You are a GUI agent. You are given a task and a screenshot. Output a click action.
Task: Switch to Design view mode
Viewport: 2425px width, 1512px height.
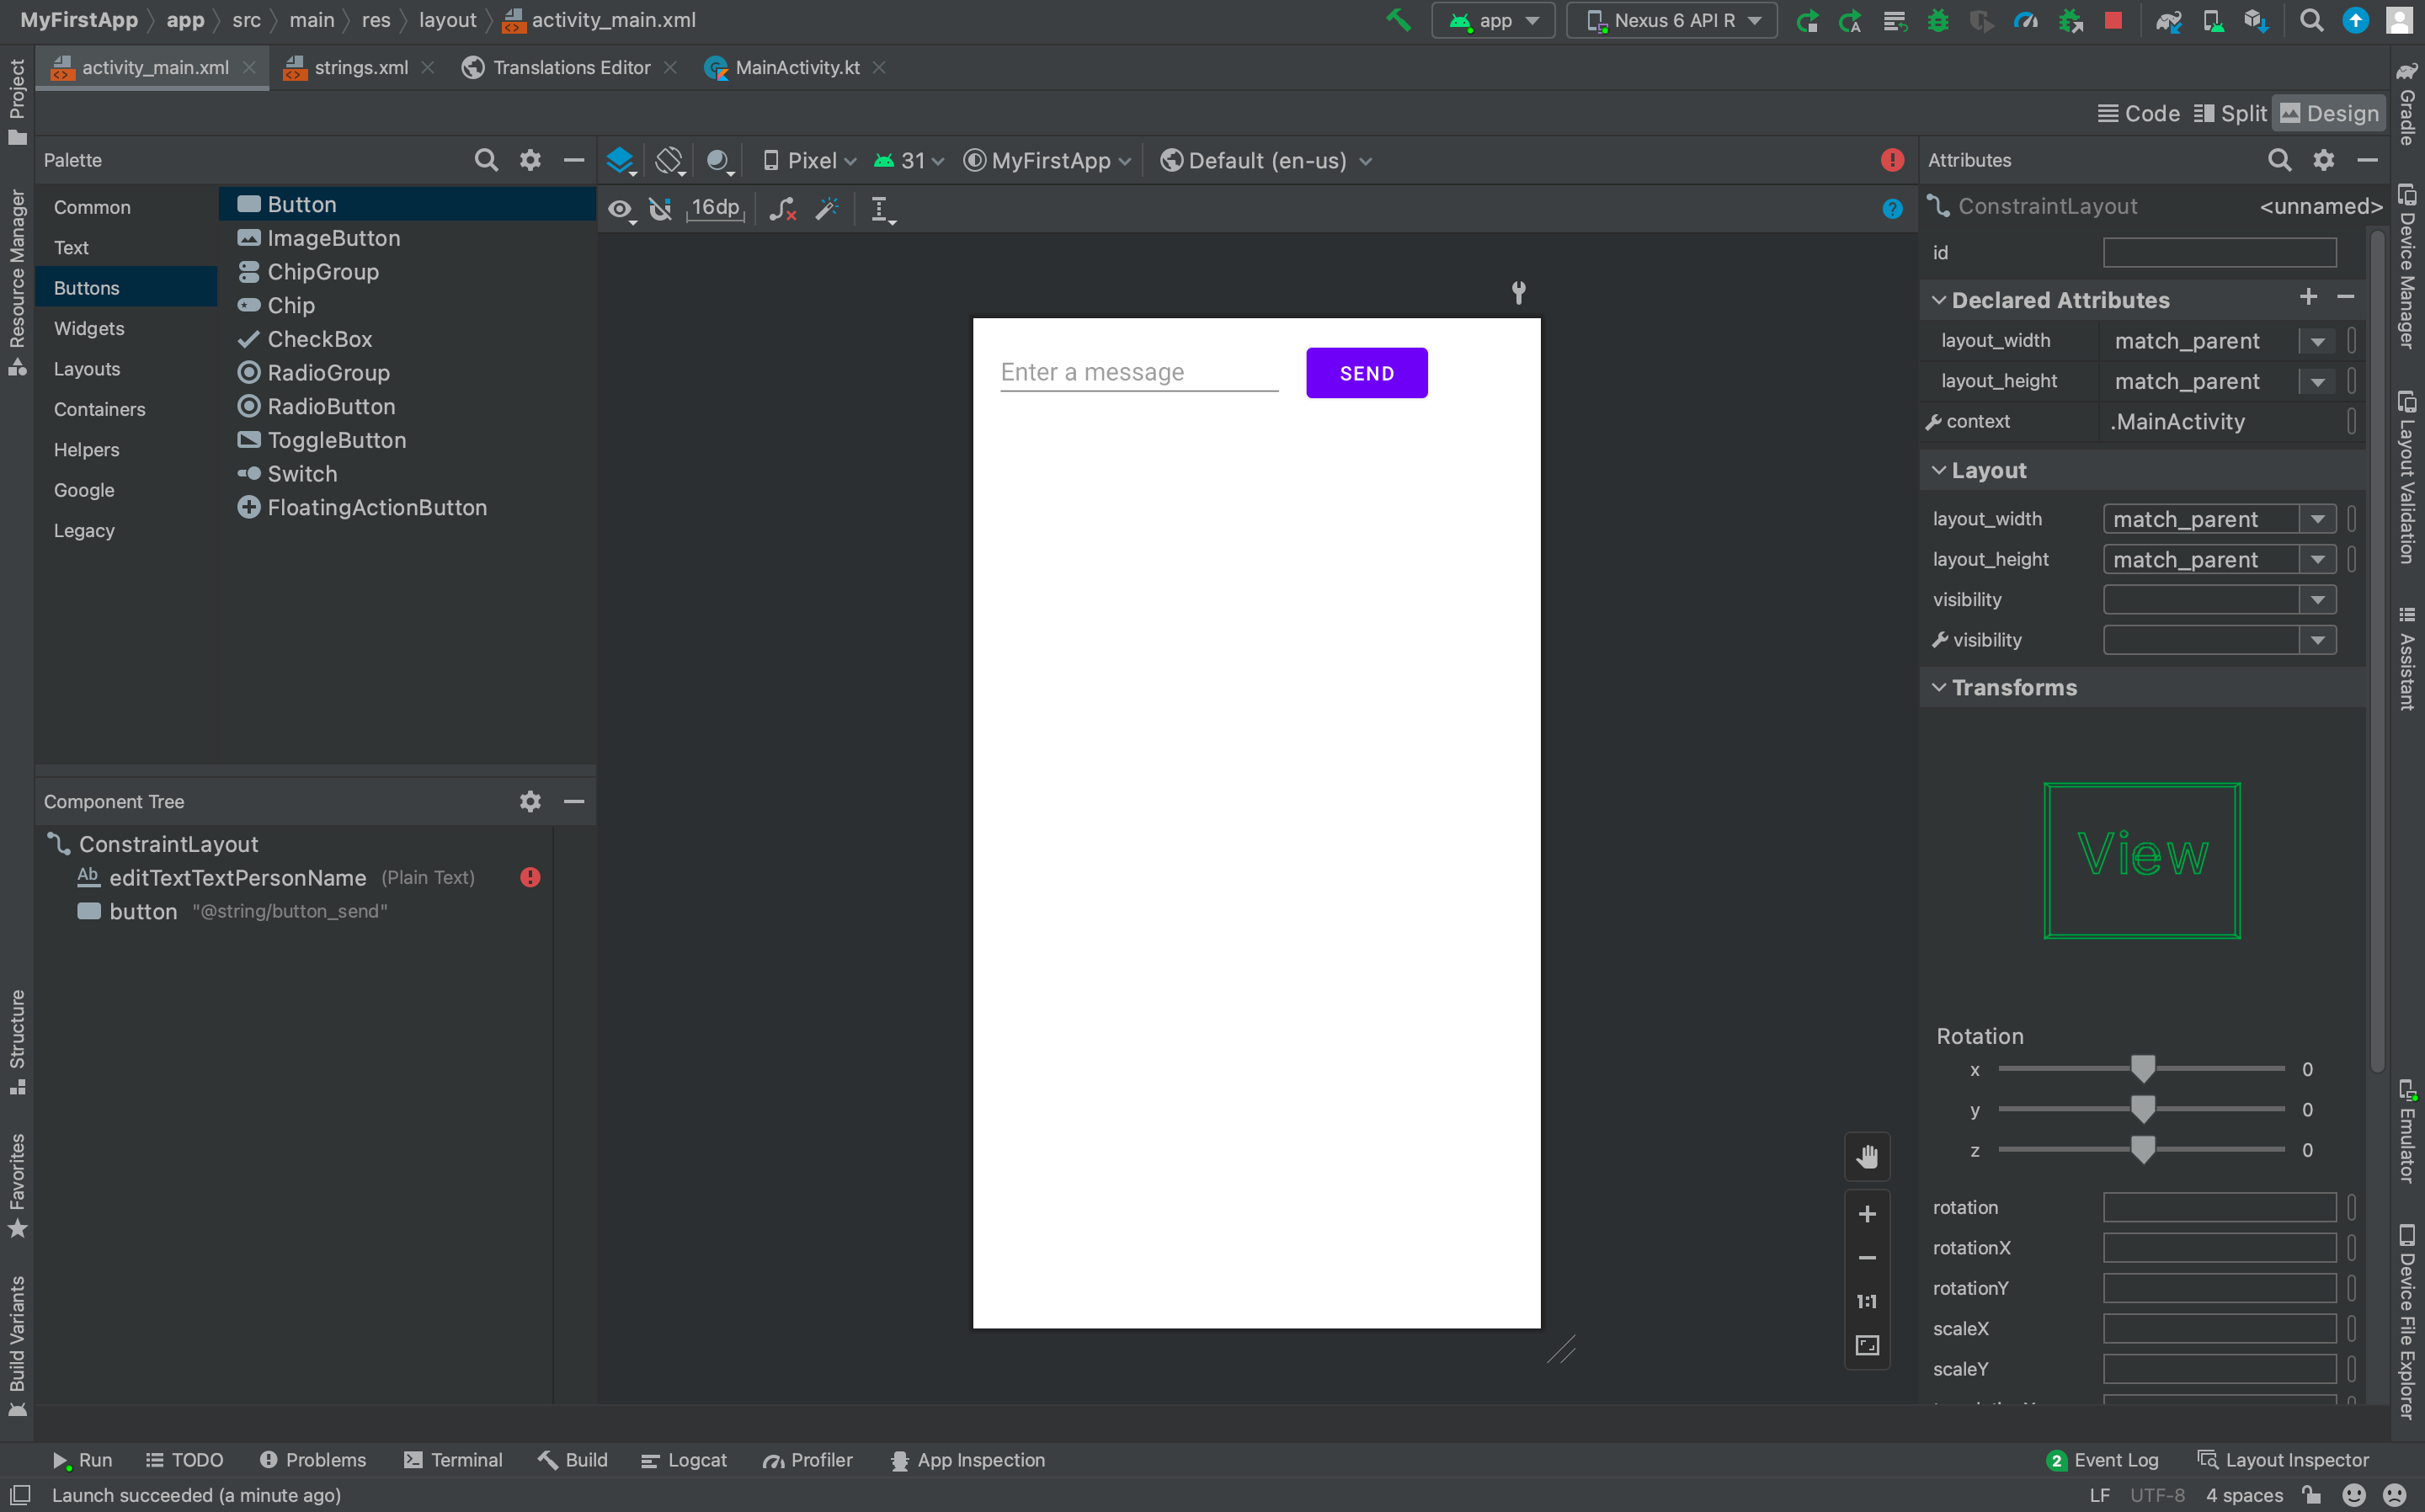pos(2329,113)
